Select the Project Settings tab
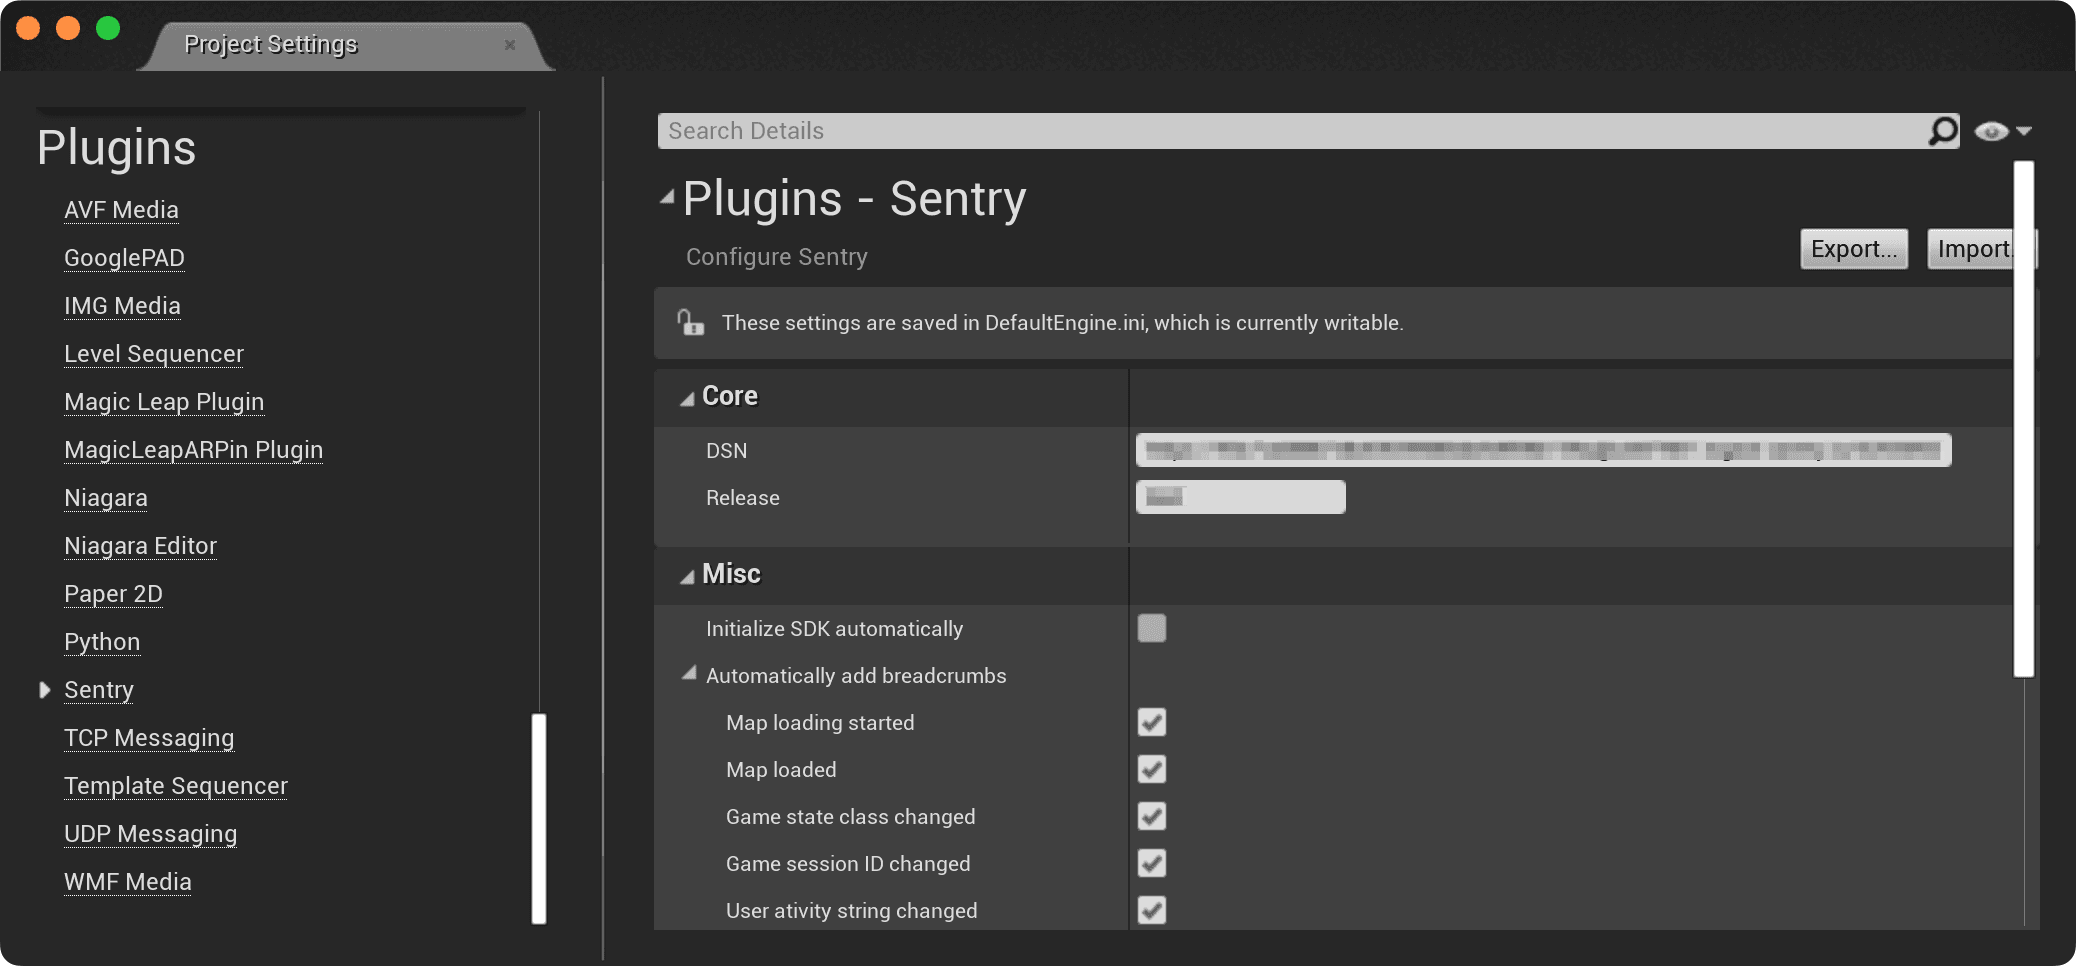Image resolution: width=2076 pixels, height=966 pixels. [x=270, y=44]
